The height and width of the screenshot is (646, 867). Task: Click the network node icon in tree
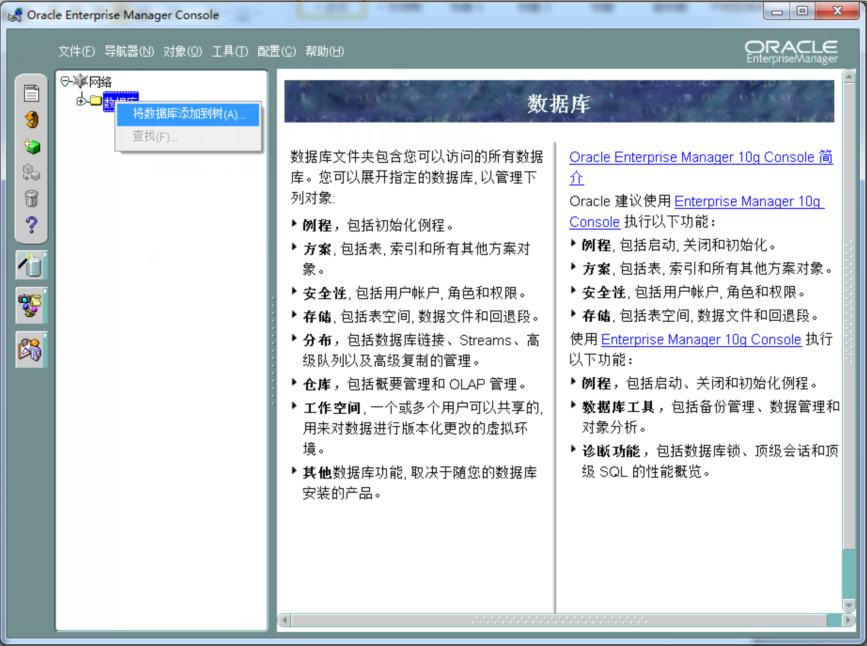[x=80, y=81]
